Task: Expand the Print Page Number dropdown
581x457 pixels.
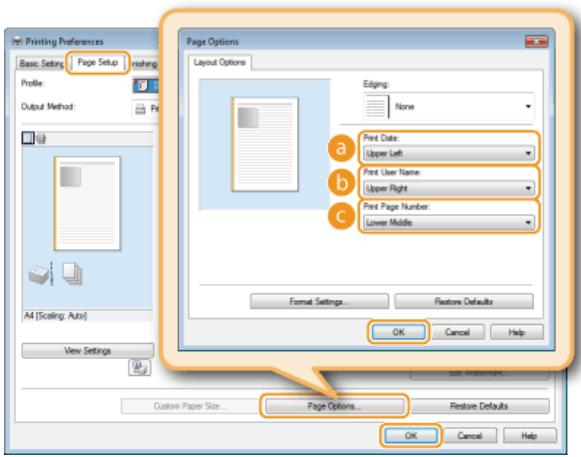Action: point(448,223)
